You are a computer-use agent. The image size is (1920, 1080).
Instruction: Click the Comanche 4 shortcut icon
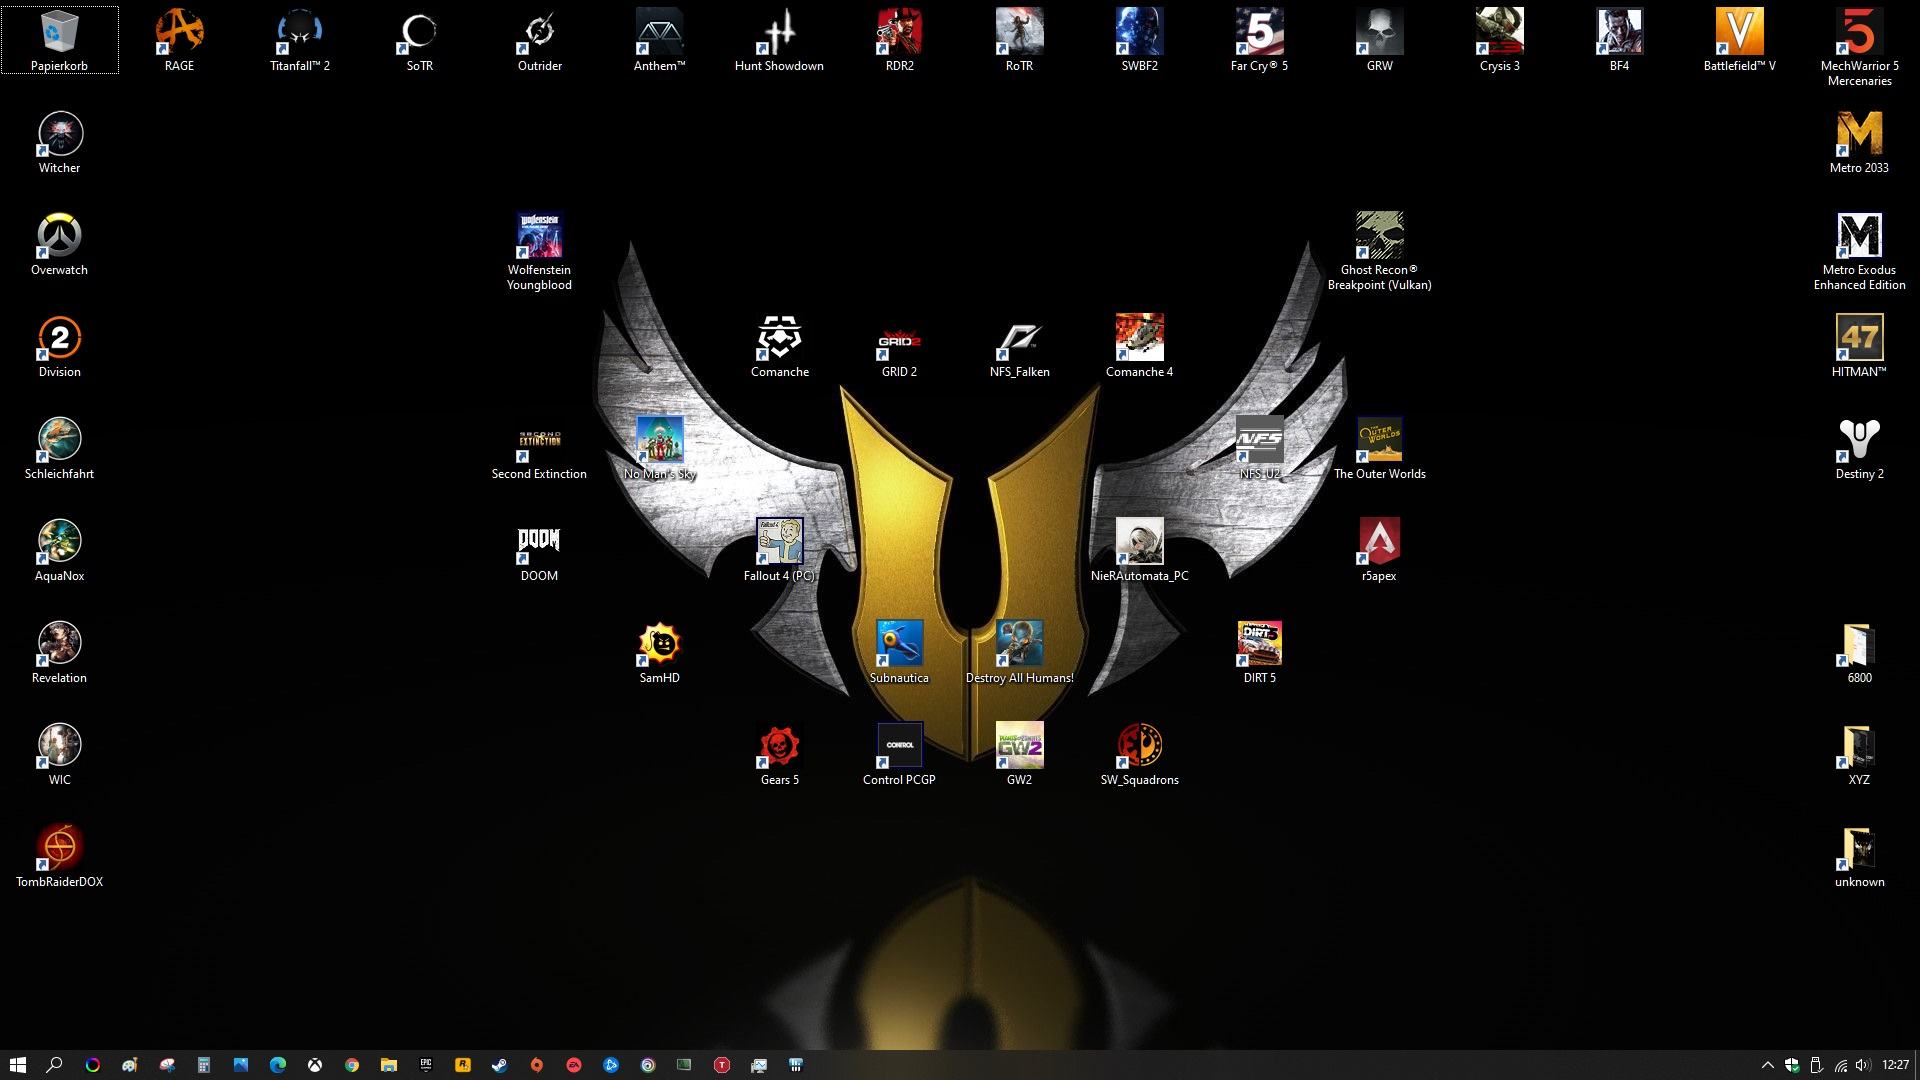1140,338
